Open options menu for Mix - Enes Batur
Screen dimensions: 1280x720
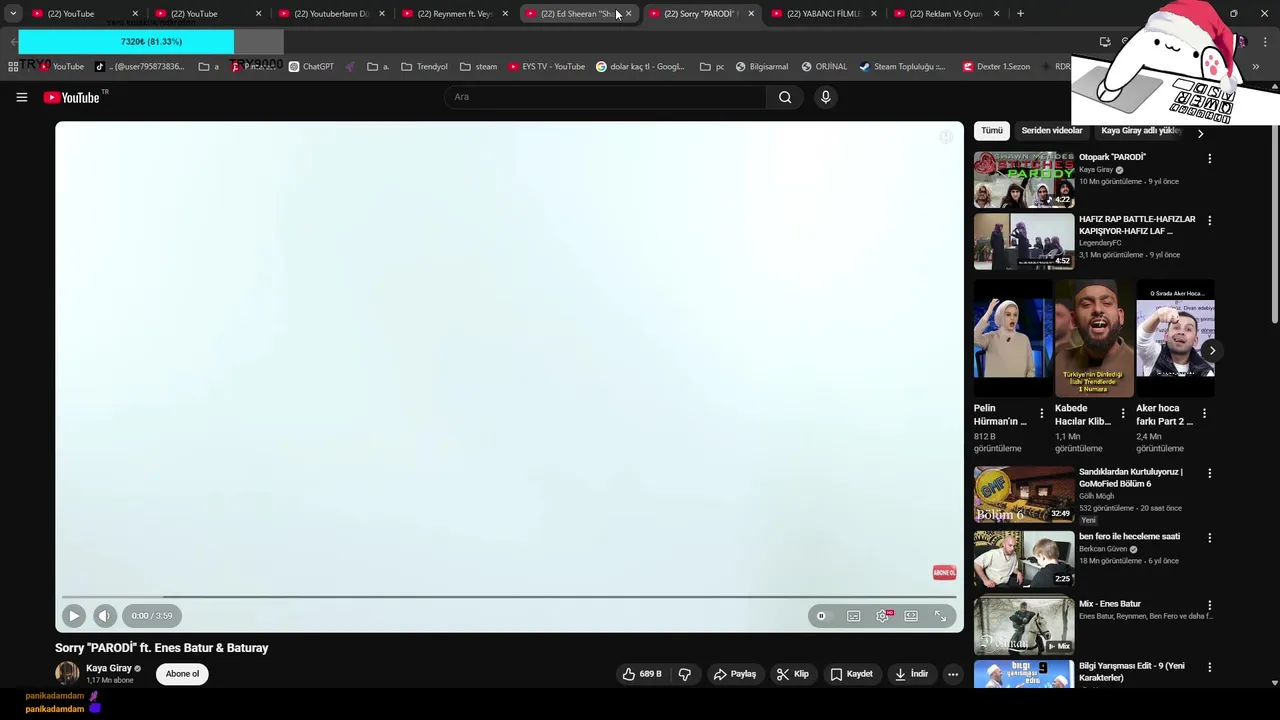pos(1209,605)
